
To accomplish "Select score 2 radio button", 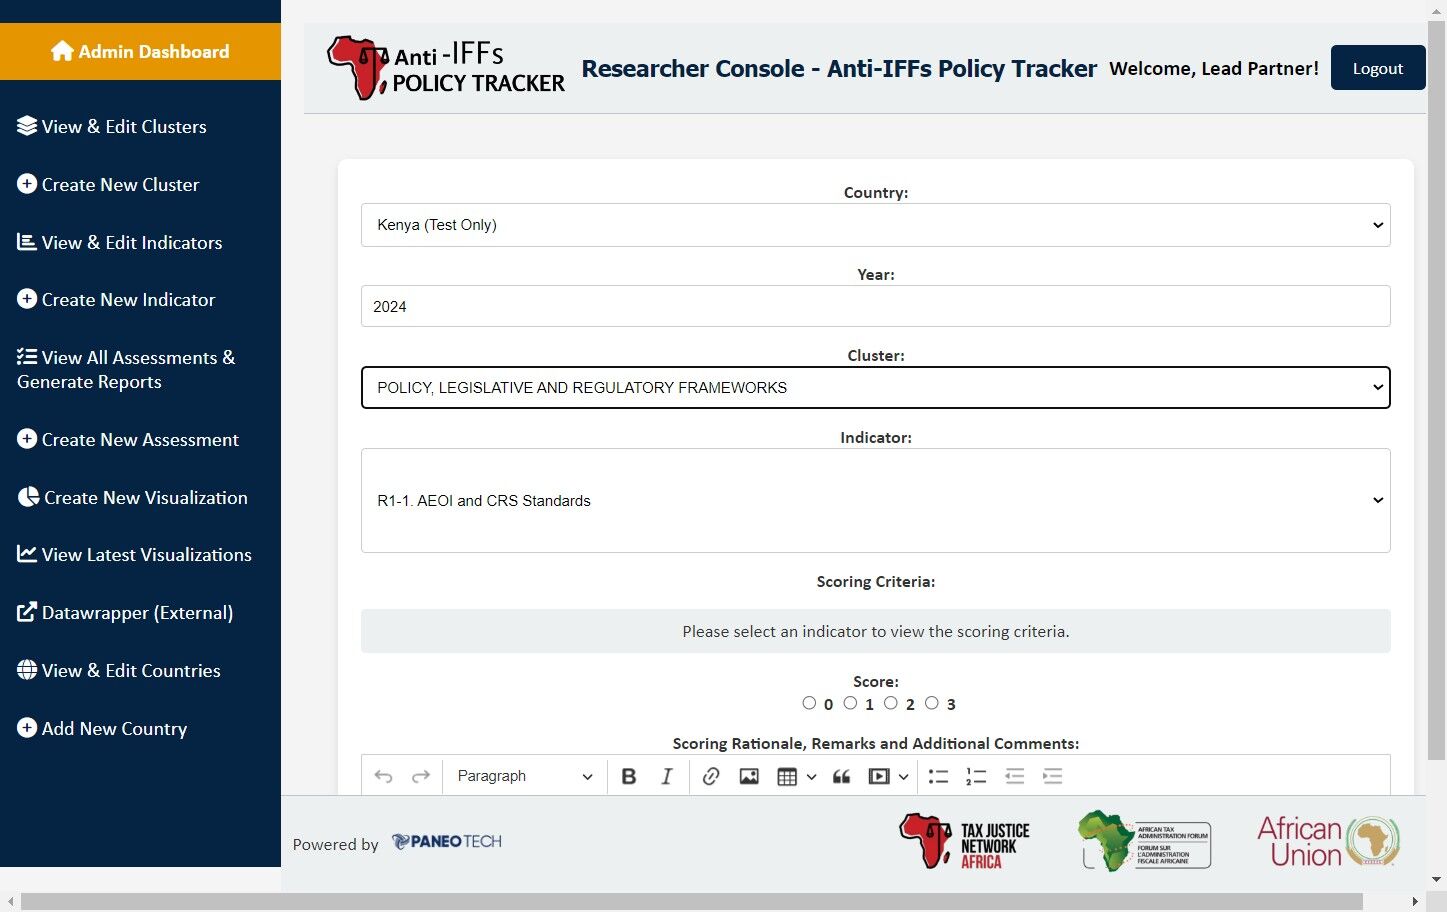I will point(891,703).
